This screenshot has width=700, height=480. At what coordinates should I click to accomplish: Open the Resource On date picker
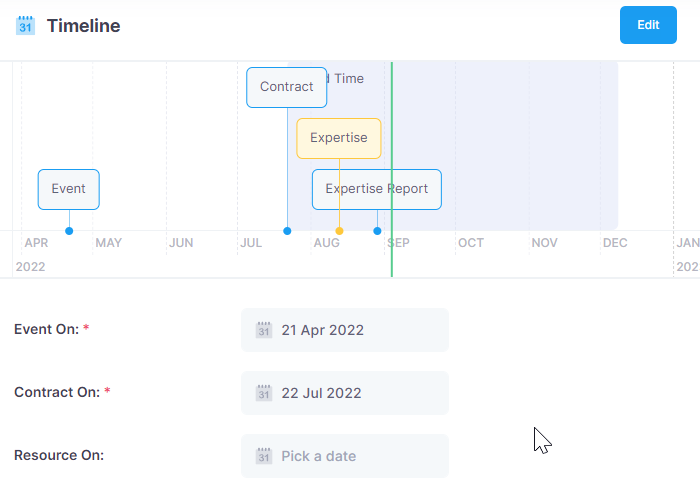345,456
